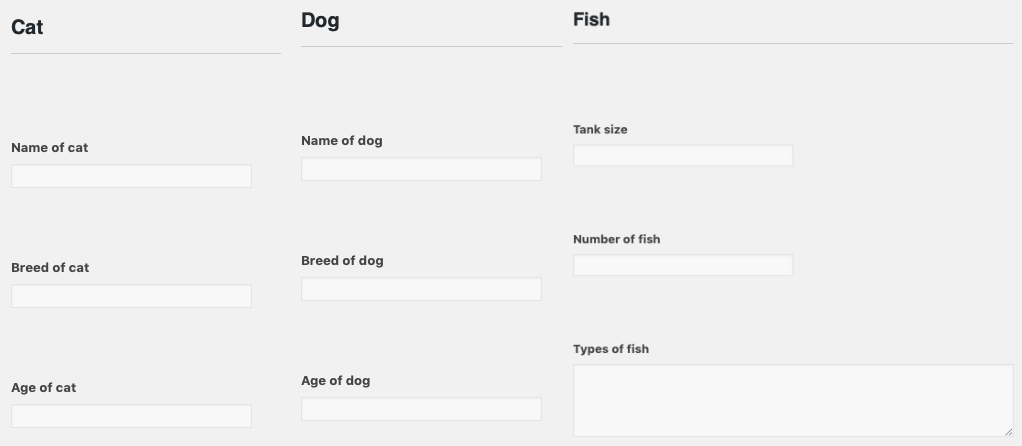1022x446 pixels.
Task: Focus the Breed of cat text box
Action: 131,296
